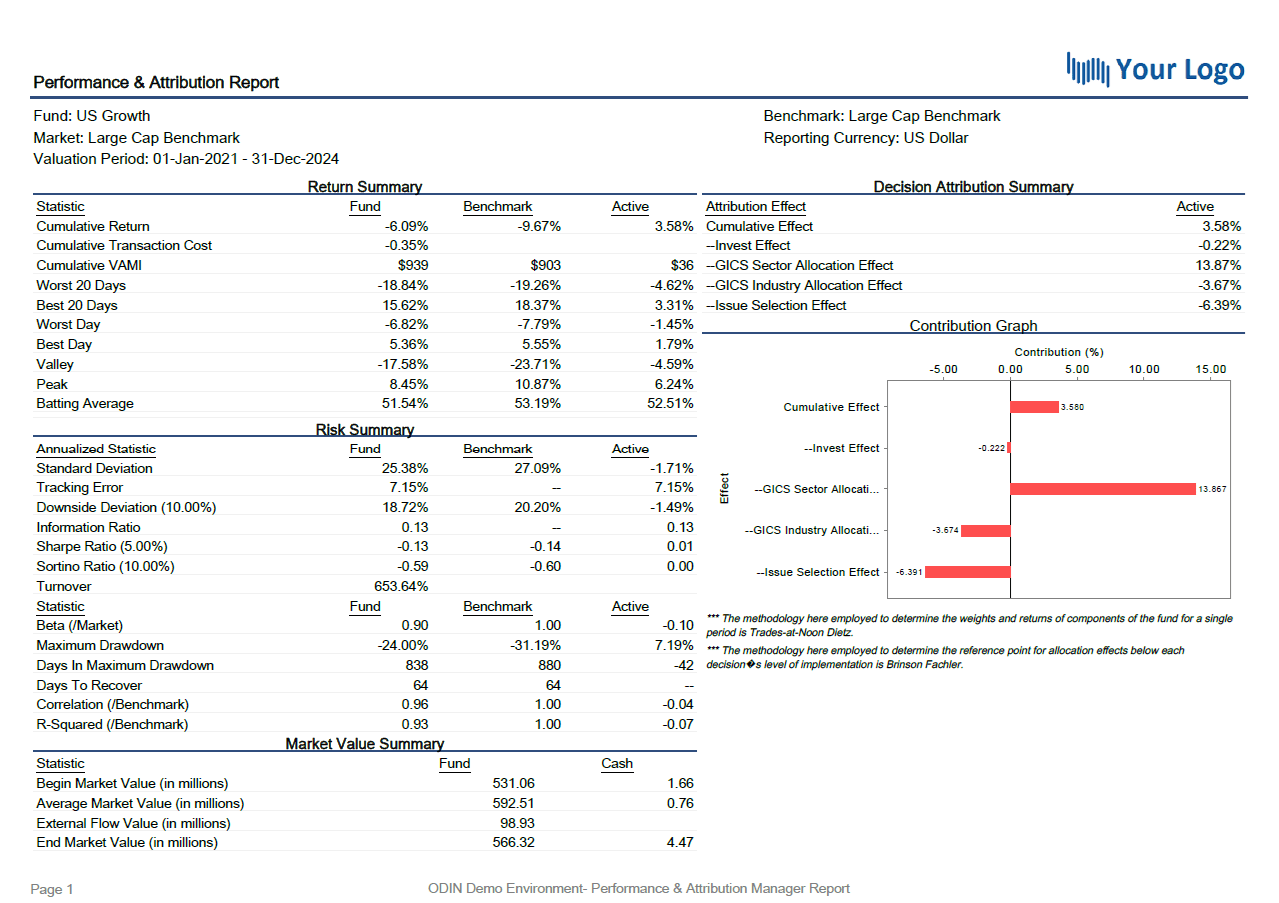This screenshot has height=903, width=1279.
Task: Click the red Issue Selection Effect bar
Action: 968,572
